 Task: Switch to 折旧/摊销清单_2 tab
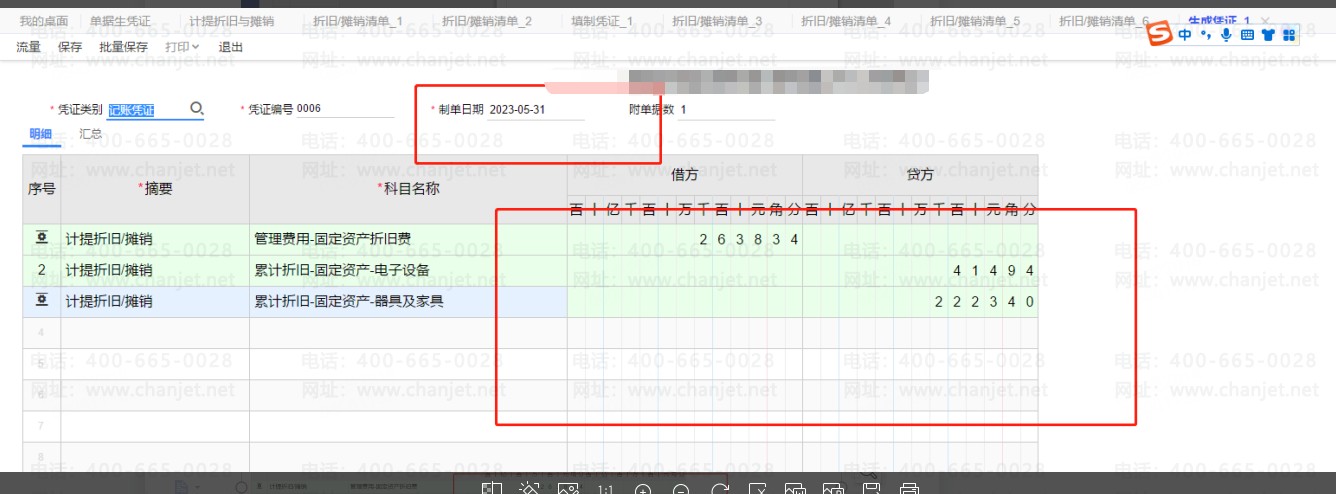coord(487,21)
